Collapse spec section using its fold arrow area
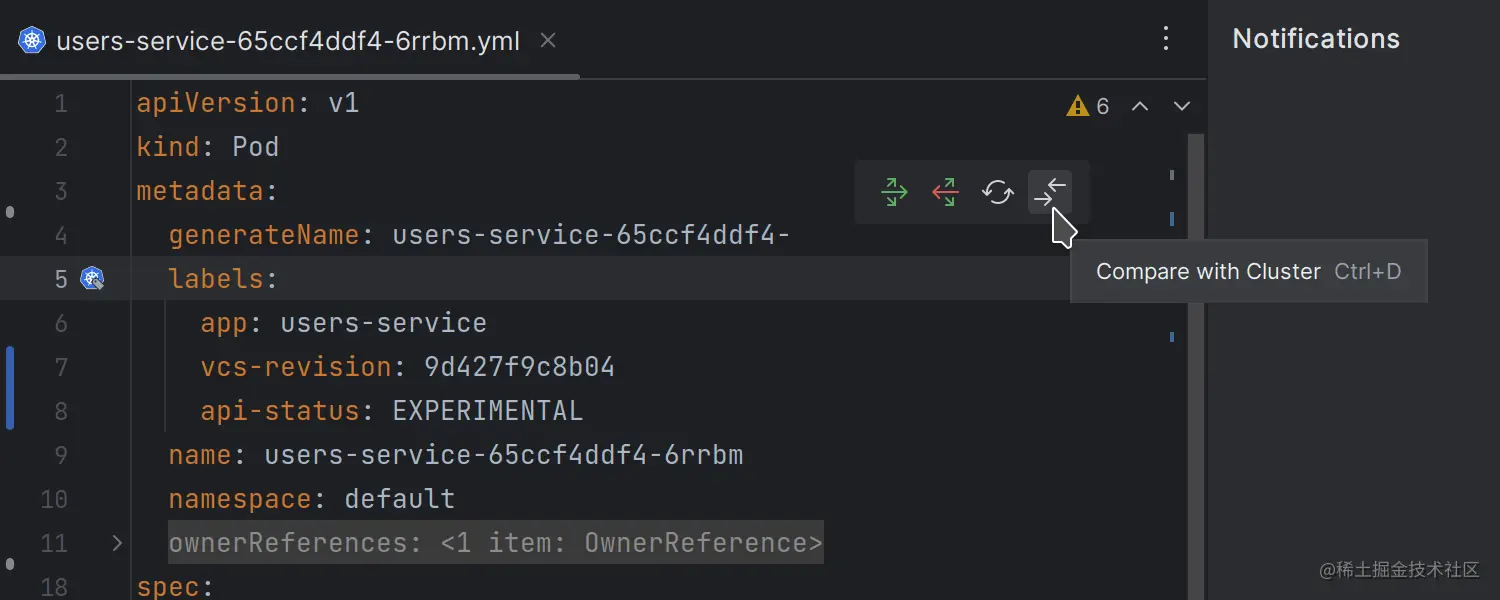This screenshot has height=600, width=1500. (116, 587)
